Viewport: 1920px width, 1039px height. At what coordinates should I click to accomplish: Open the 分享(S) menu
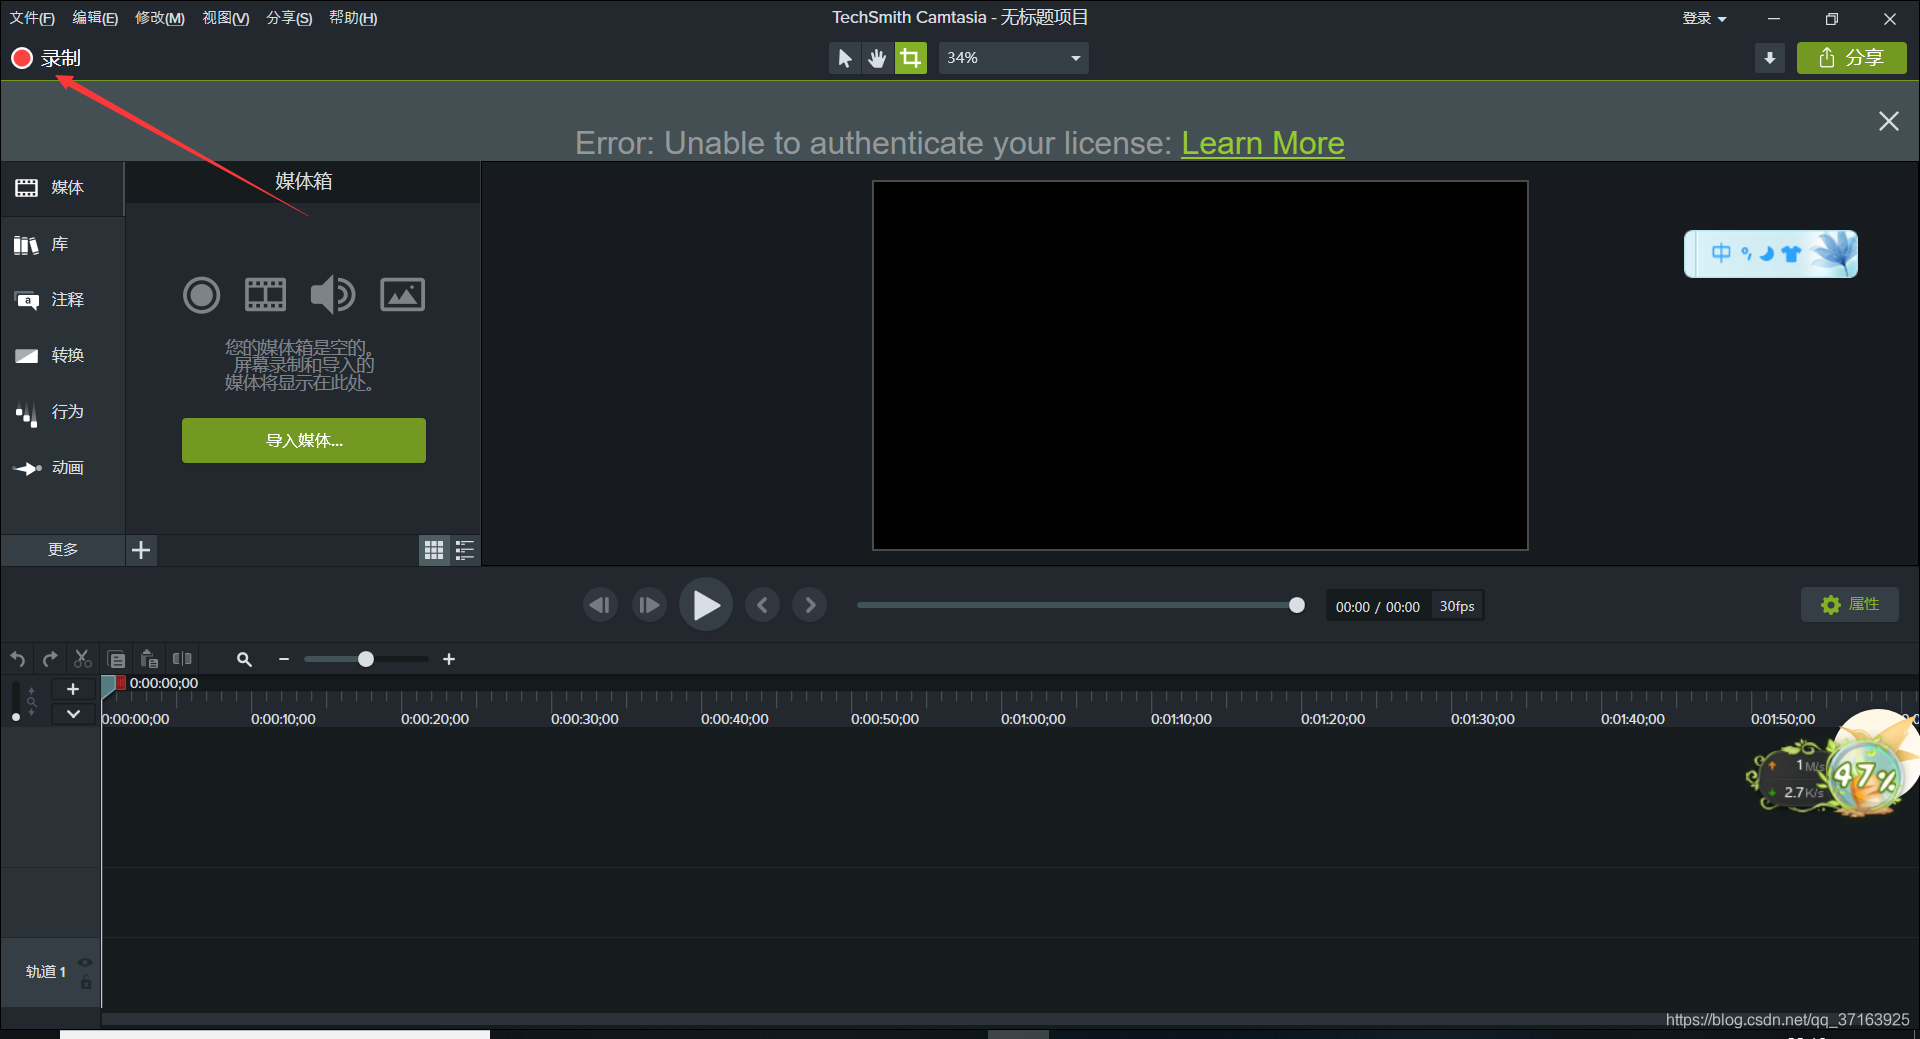click(x=289, y=18)
